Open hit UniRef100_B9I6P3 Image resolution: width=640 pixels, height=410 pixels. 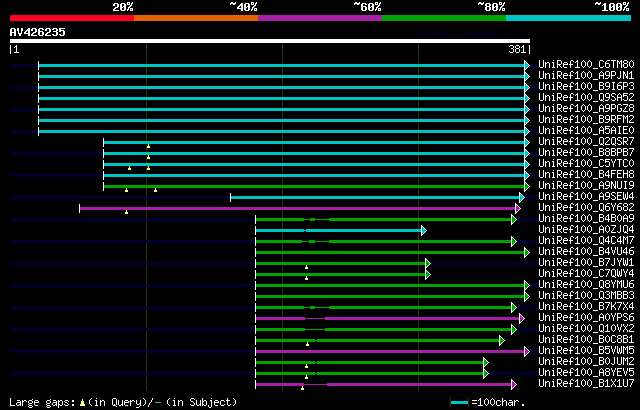pos(586,86)
